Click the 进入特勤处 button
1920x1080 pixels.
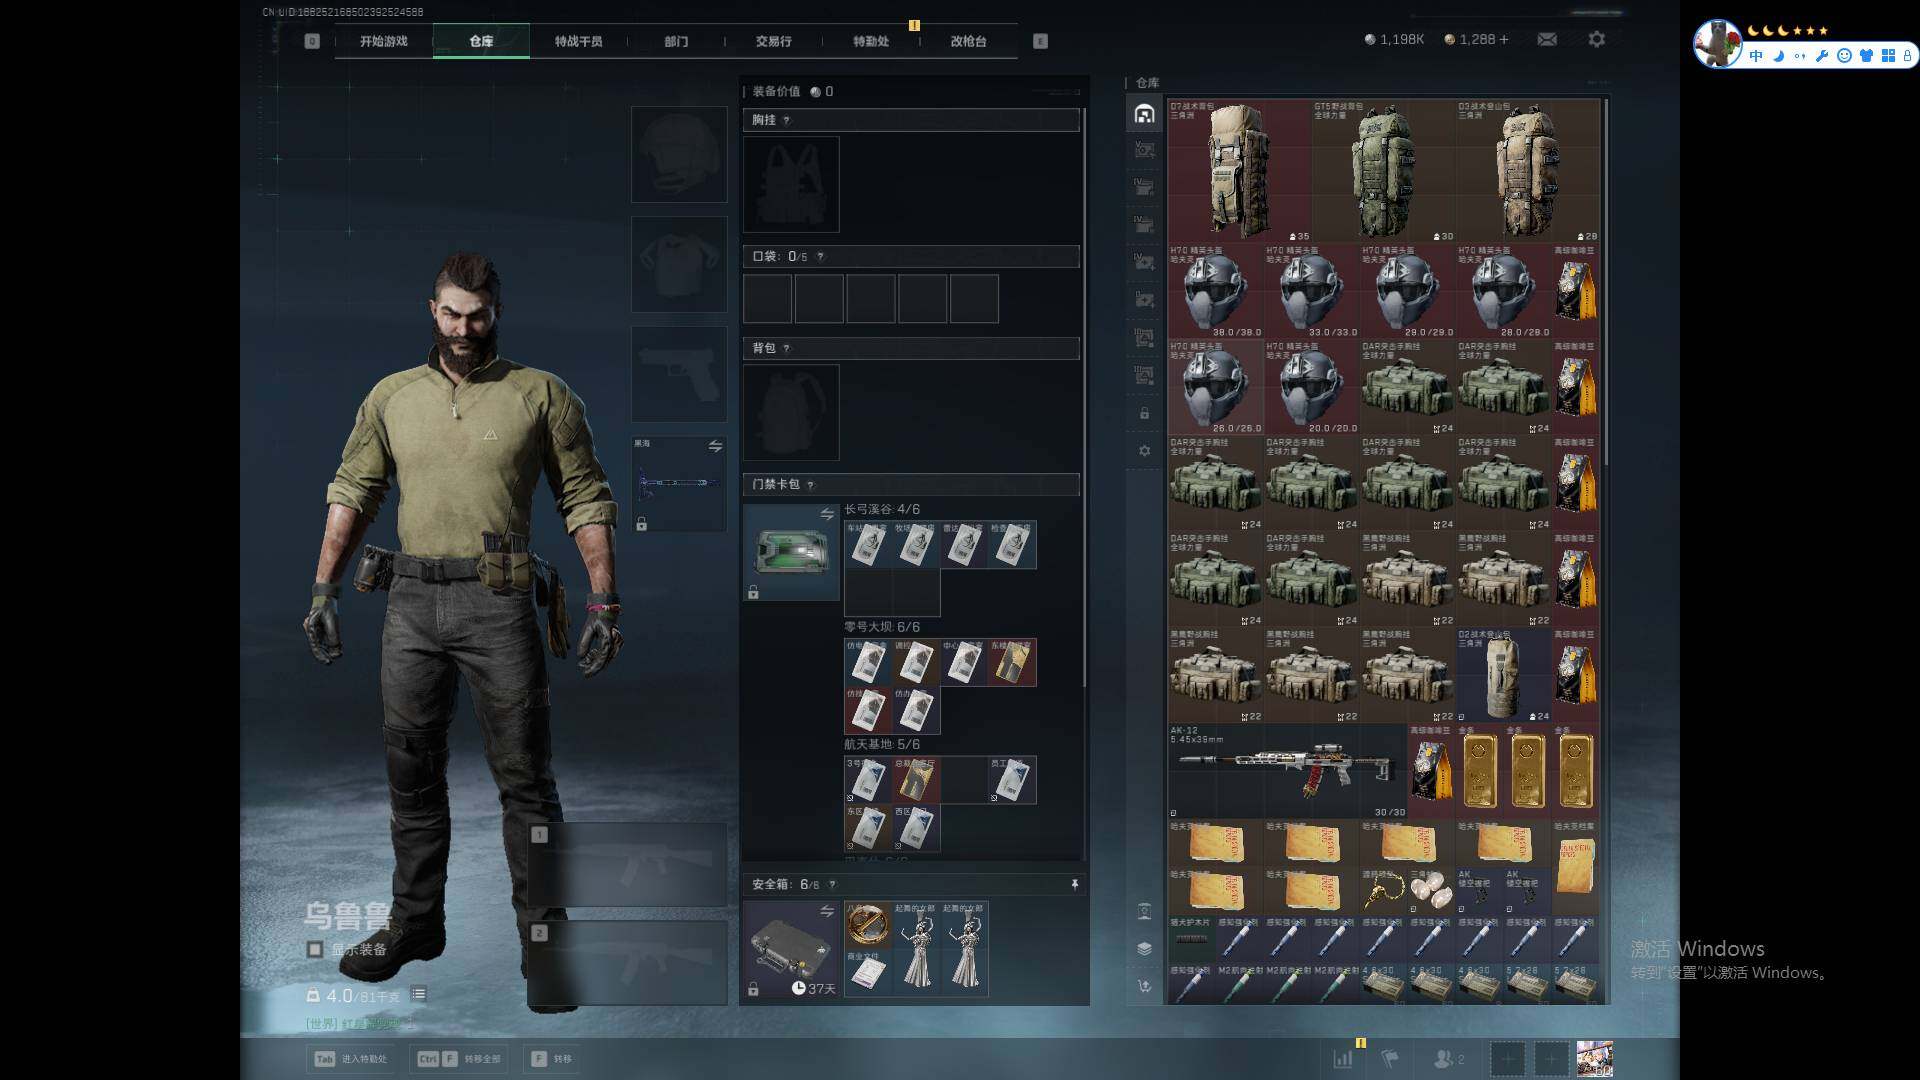(352, 1058)
